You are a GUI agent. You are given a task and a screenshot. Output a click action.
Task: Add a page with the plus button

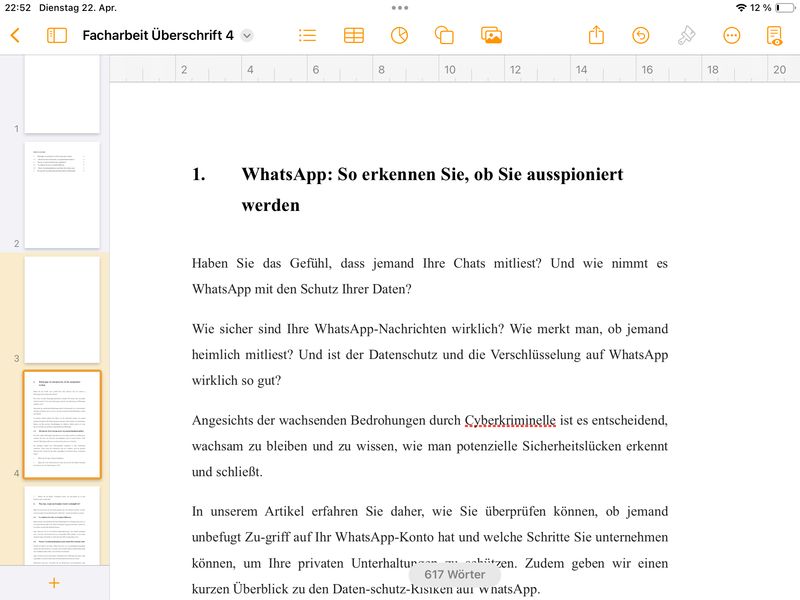(x=54, y=583)
